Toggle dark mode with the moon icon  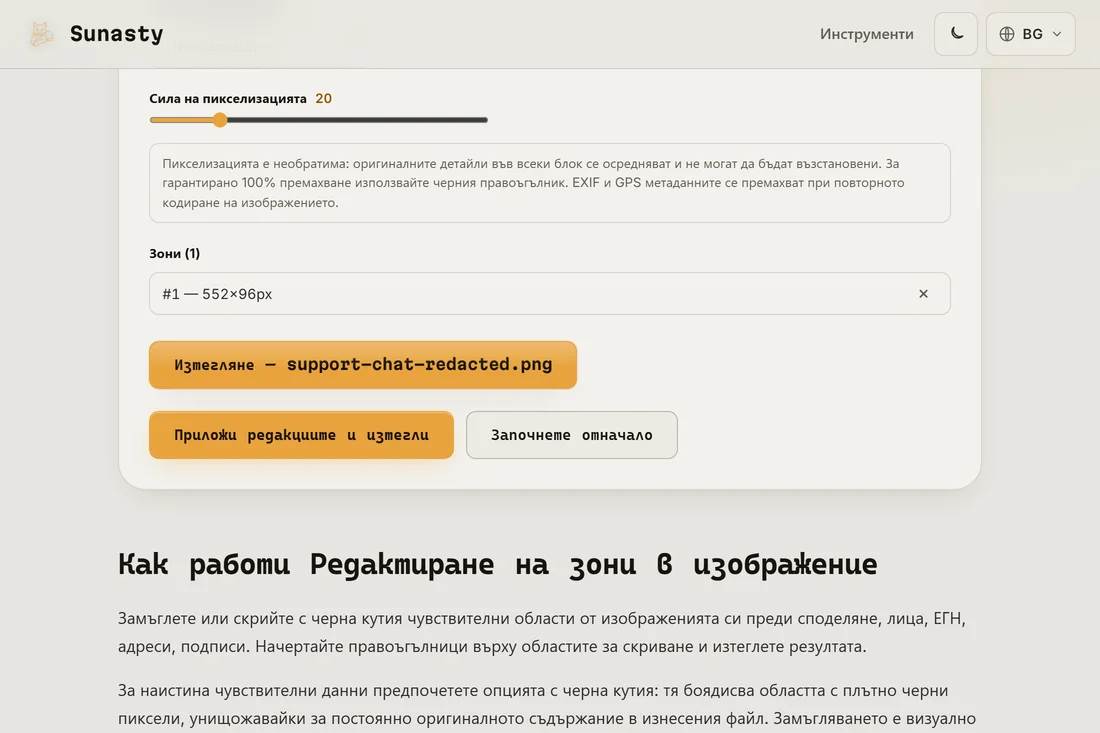[x=955, y=34]
